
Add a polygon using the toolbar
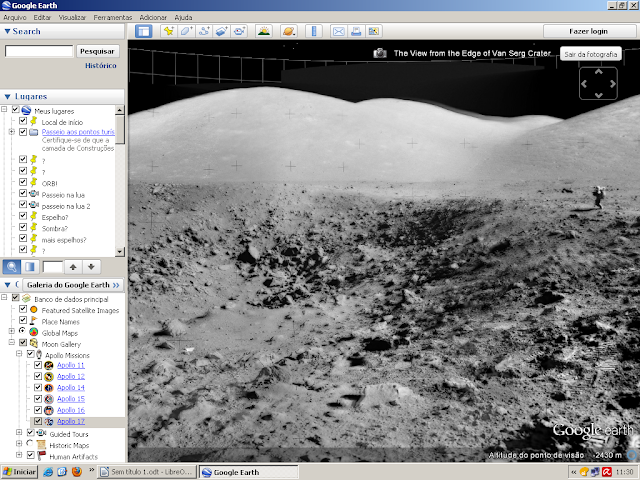click(186, 31)
